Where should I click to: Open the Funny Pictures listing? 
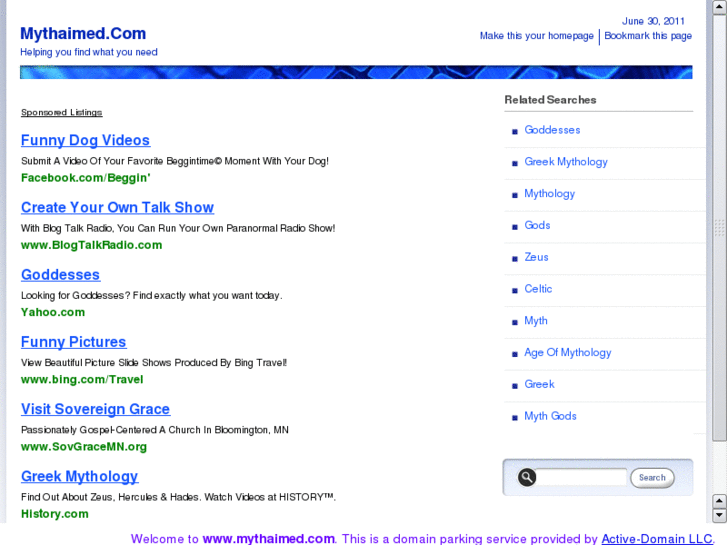(73, 342)
